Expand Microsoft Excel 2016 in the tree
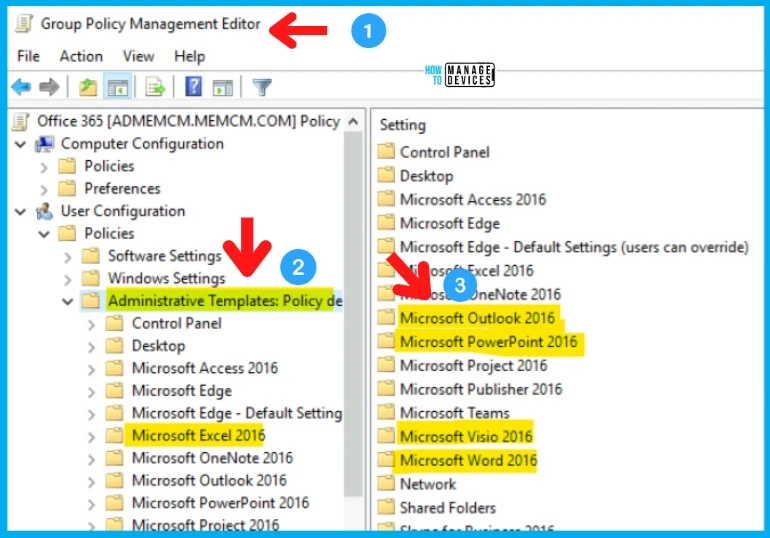This screenshot has width=770, height=538. click(91, 436)
